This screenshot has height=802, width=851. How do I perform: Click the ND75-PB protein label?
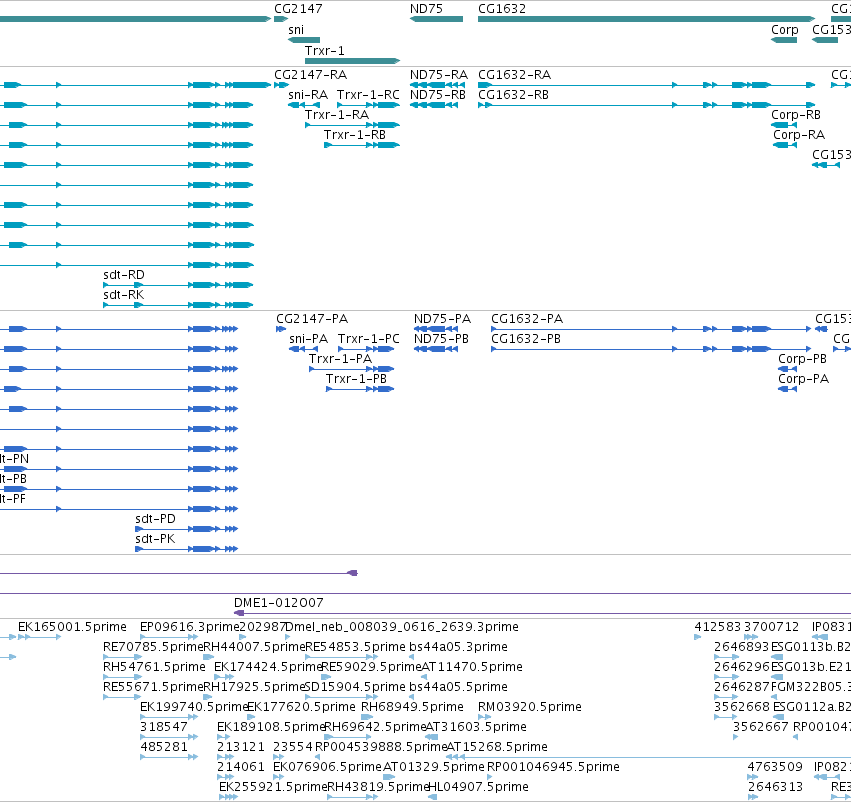441,339
